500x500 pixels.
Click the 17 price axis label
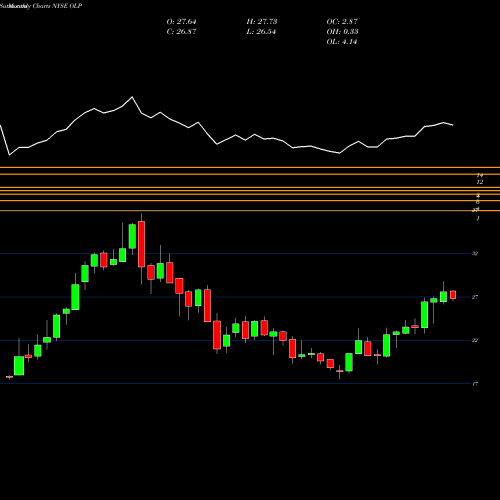[475, 384]
